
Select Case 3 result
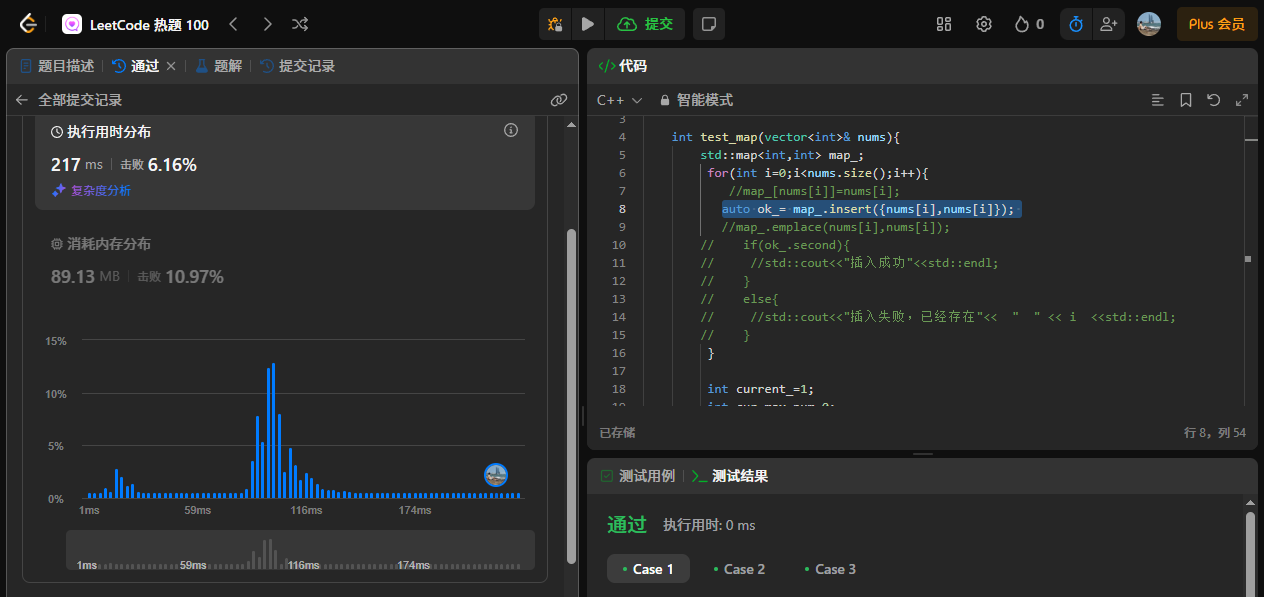pyautogui.click(x=830, y=569)
